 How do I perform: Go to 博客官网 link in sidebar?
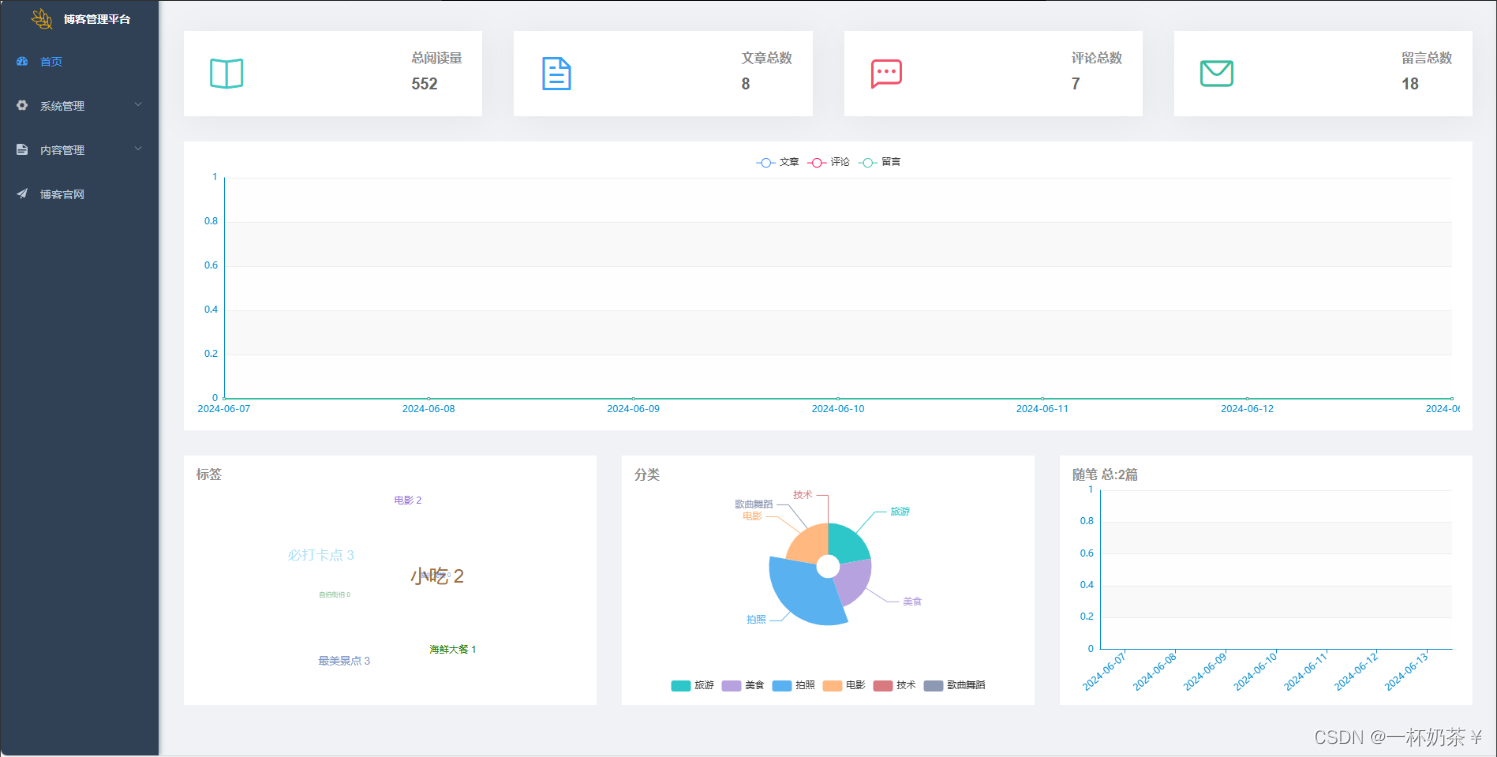tap(79, 194)
